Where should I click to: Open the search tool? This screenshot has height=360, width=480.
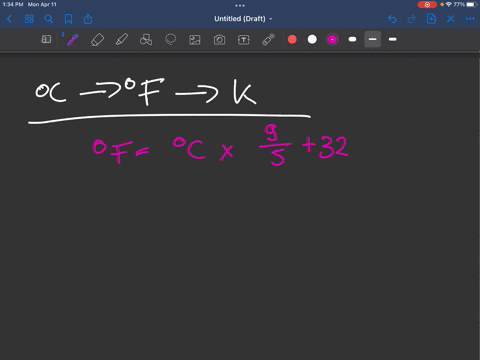(x=49, y=19)
